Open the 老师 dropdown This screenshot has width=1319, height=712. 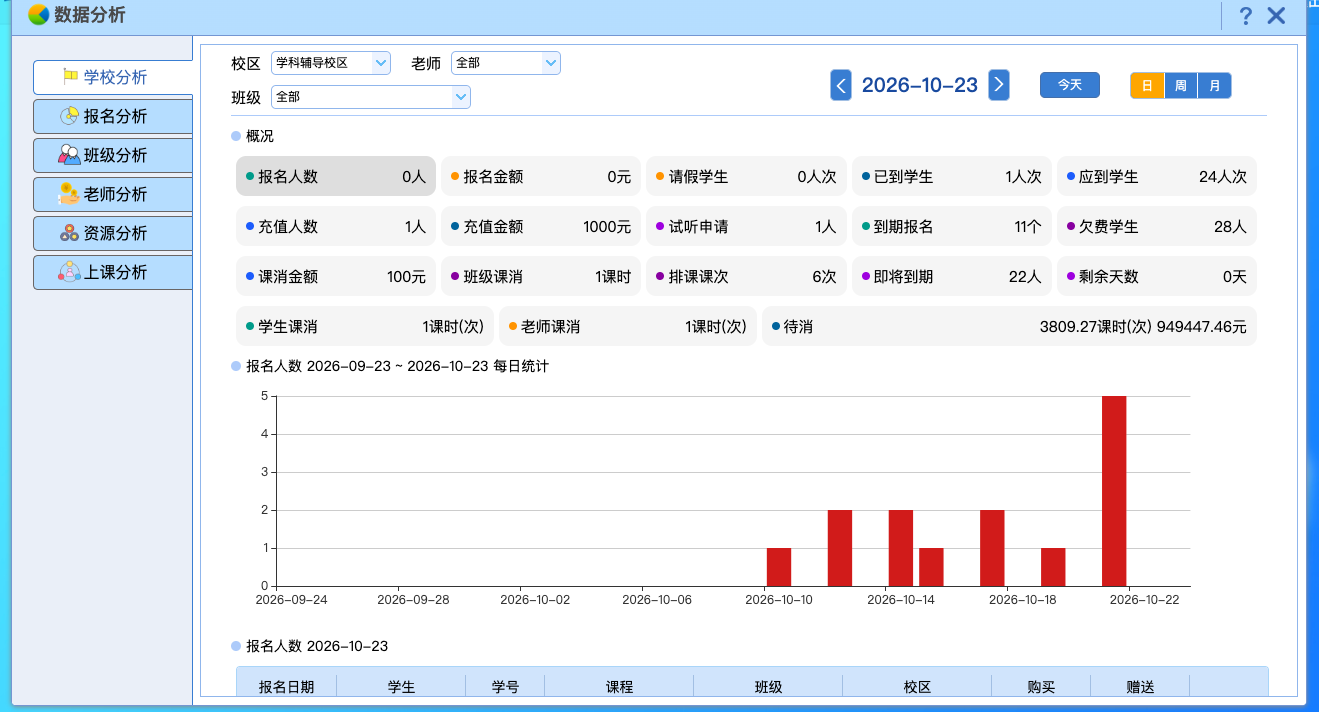click(506, 63)
